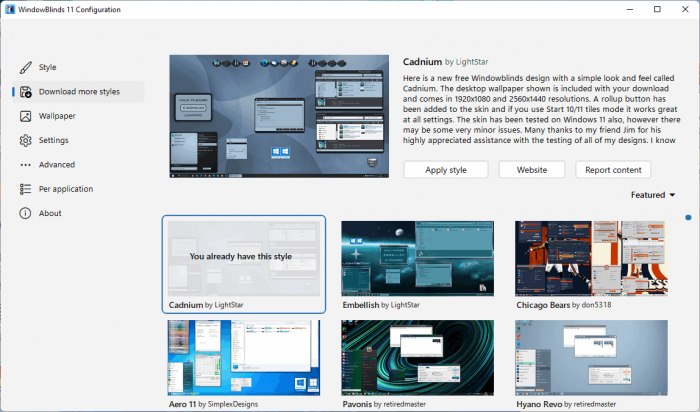Image resolution: width=700 pixels, height=412 pixels.
Task: Open the Featured sort dropdown
Action: [653, 195]
